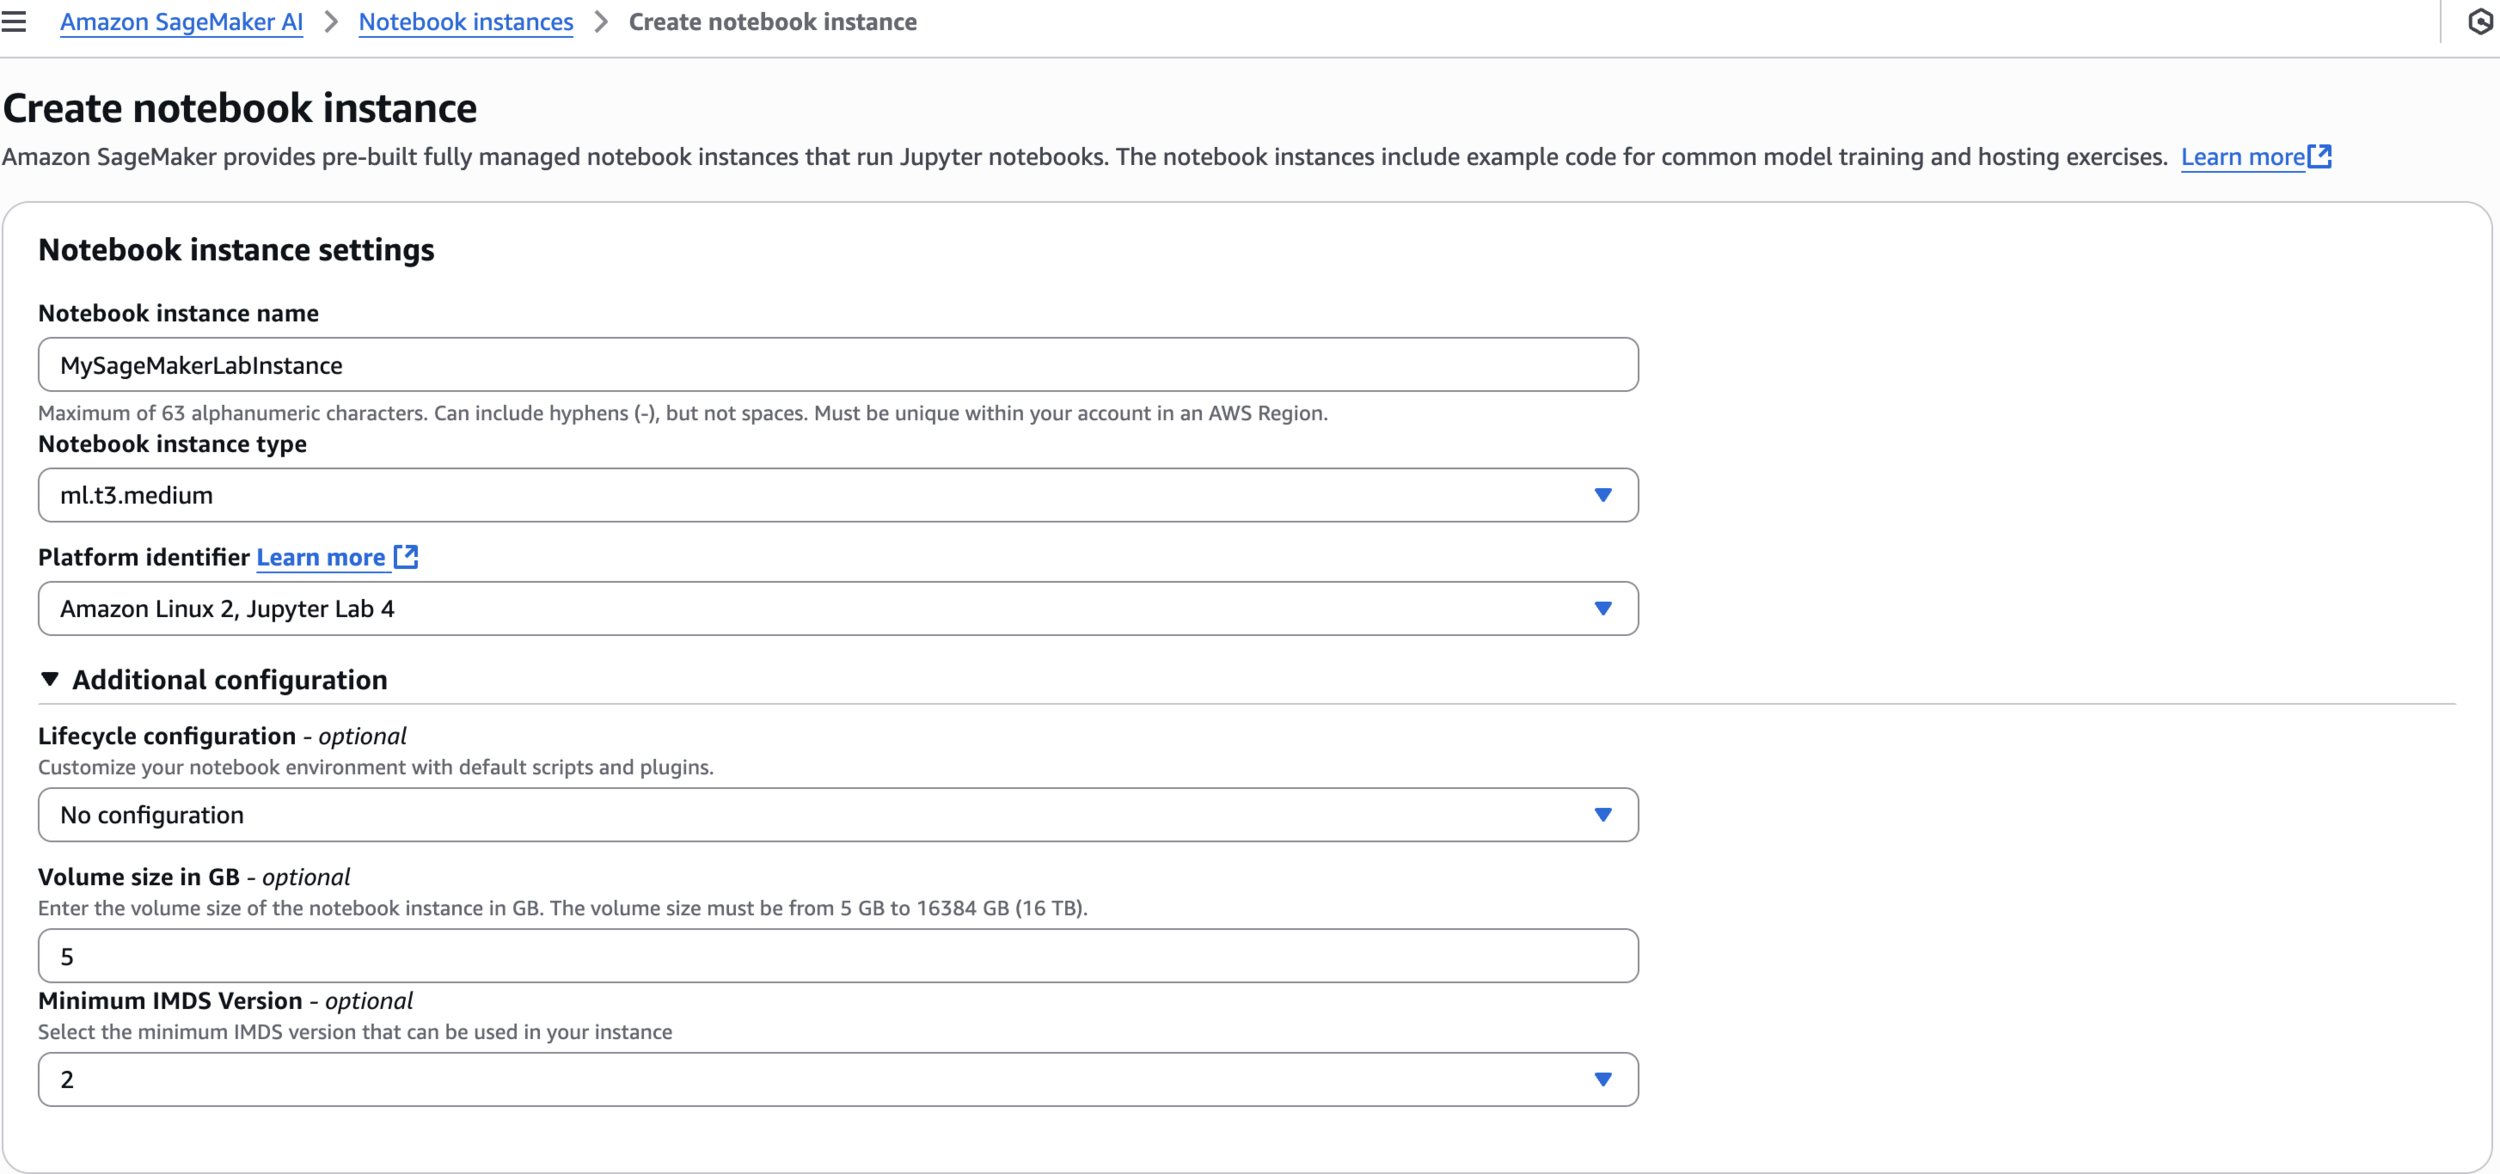Click external link icon beside top Learn more
Image resolution: width=2500 pixels, height=1174 pixels.
click(x=2320, y=156)
